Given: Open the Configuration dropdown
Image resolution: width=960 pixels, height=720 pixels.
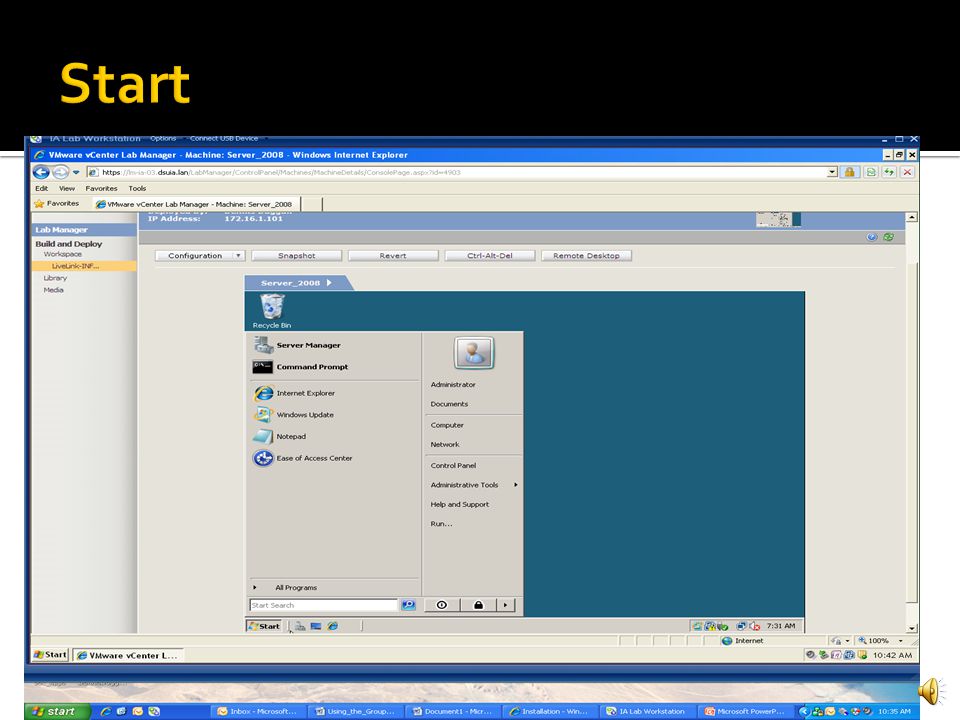Looking at the screenshot, I should point(200,255).
